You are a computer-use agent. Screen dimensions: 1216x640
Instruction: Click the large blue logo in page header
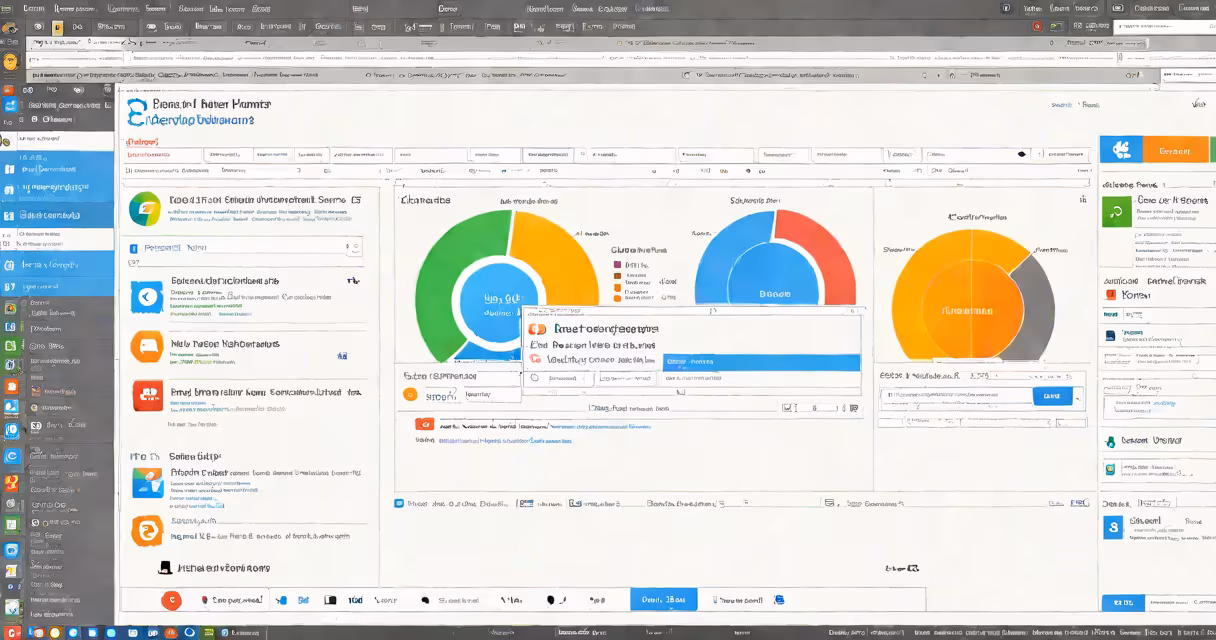(x=137, y=111)
